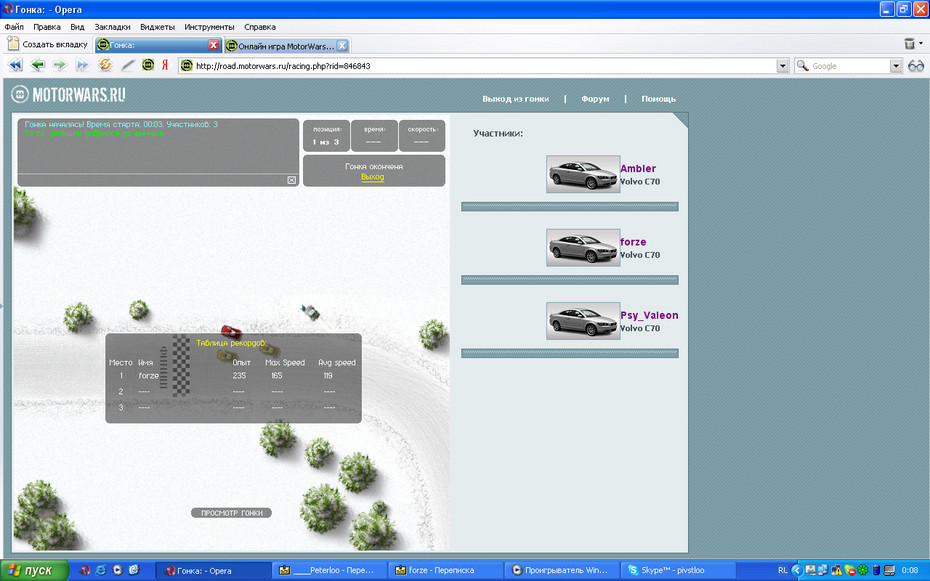
Task: Click the red car on the track
Action: pyautogui.click(x=231, y=331)
